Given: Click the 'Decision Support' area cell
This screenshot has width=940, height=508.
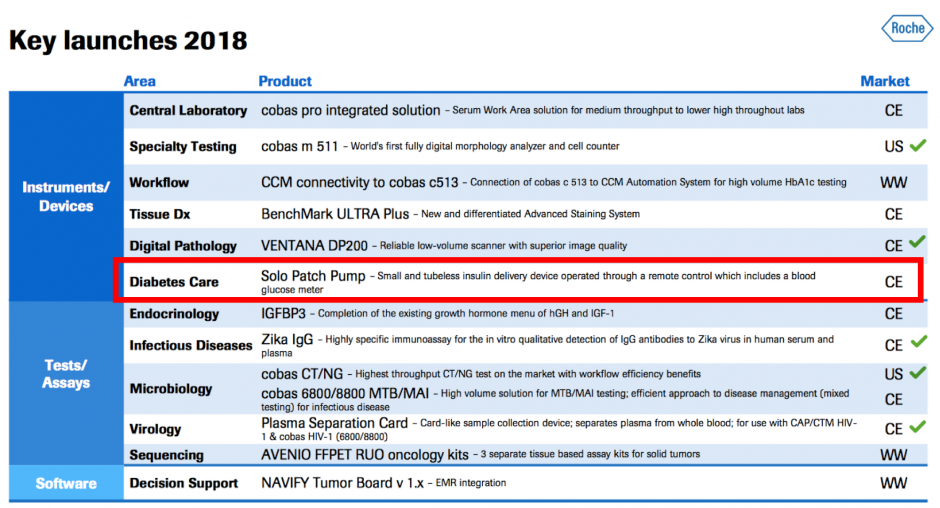Looking at the screenshot, I should pos(183,483).
